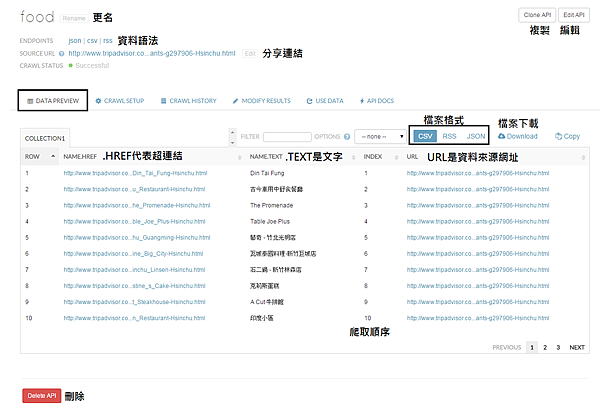Screen dimensions: 600x409
Task: Click the NEXT pagination link
Action: point(577,347)
